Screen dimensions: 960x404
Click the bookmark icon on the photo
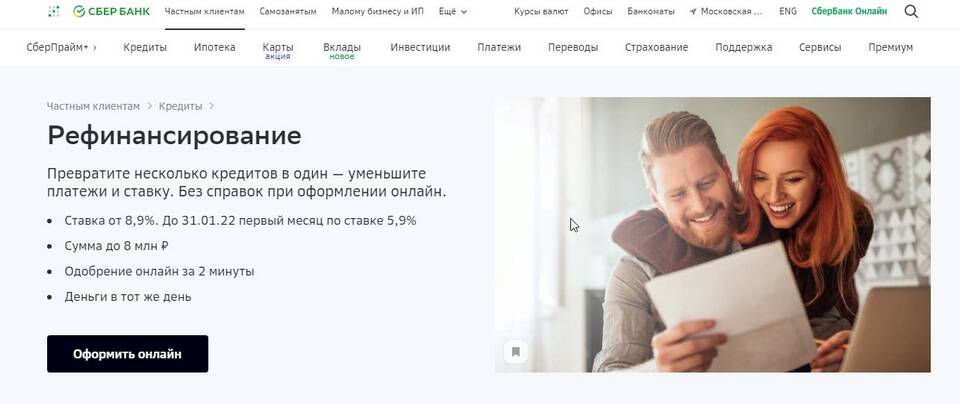click(x=516, y=352)
